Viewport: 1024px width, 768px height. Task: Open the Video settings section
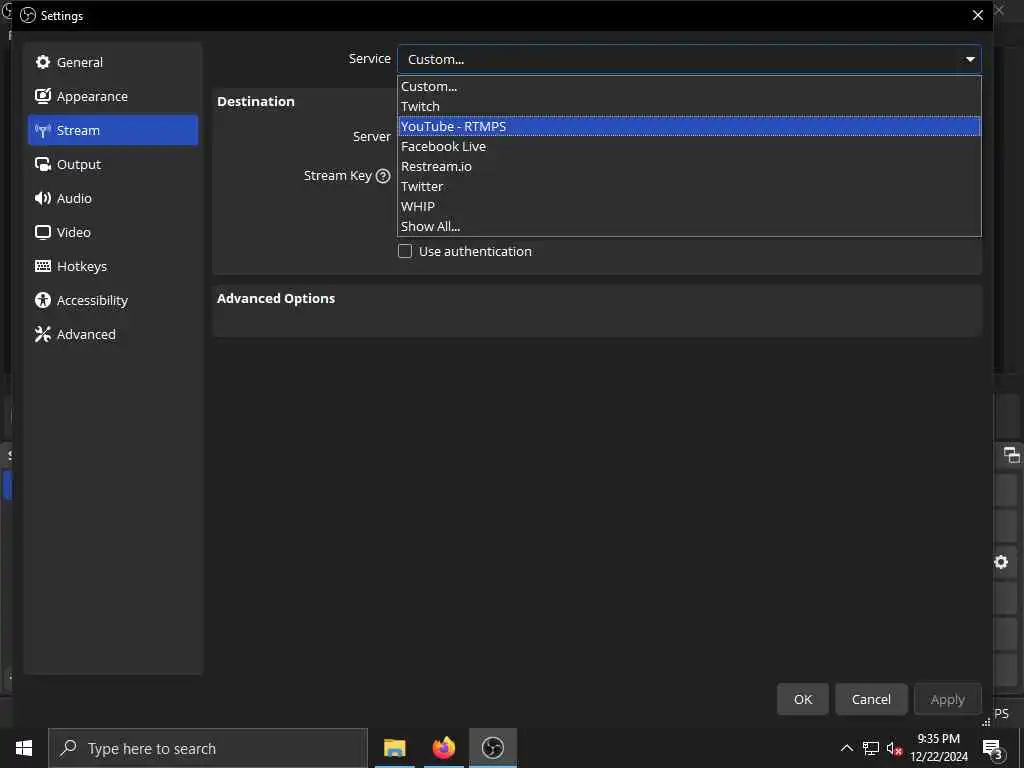click(112, 232)
